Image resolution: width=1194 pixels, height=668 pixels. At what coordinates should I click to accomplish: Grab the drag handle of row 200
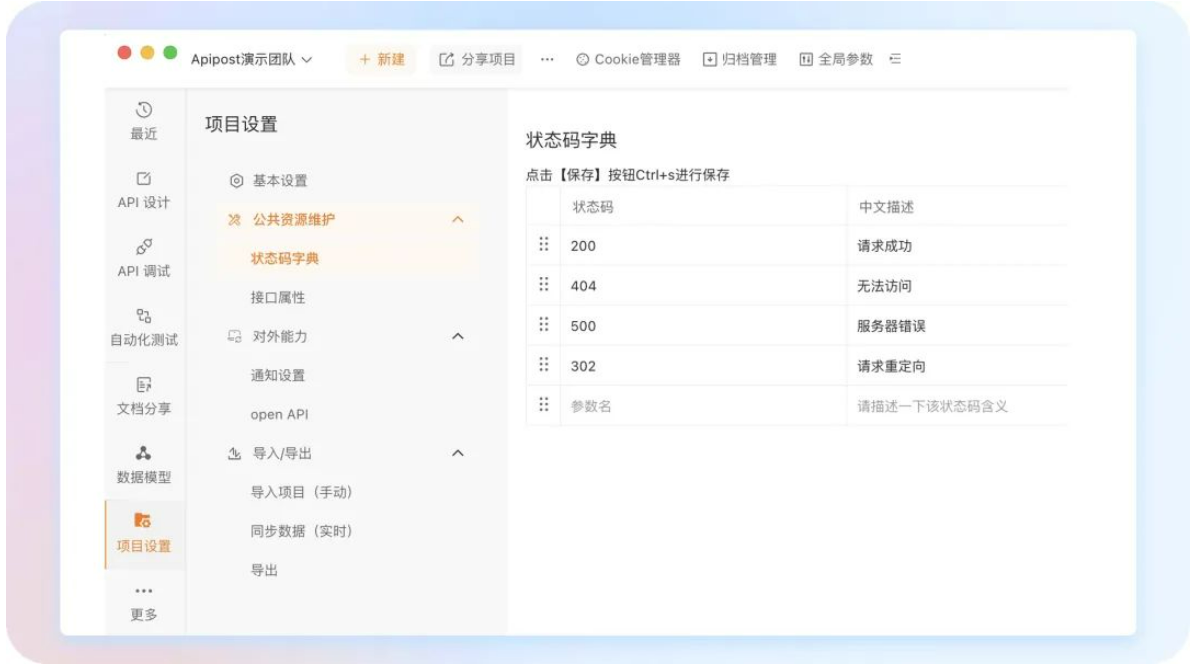(544, 245)
